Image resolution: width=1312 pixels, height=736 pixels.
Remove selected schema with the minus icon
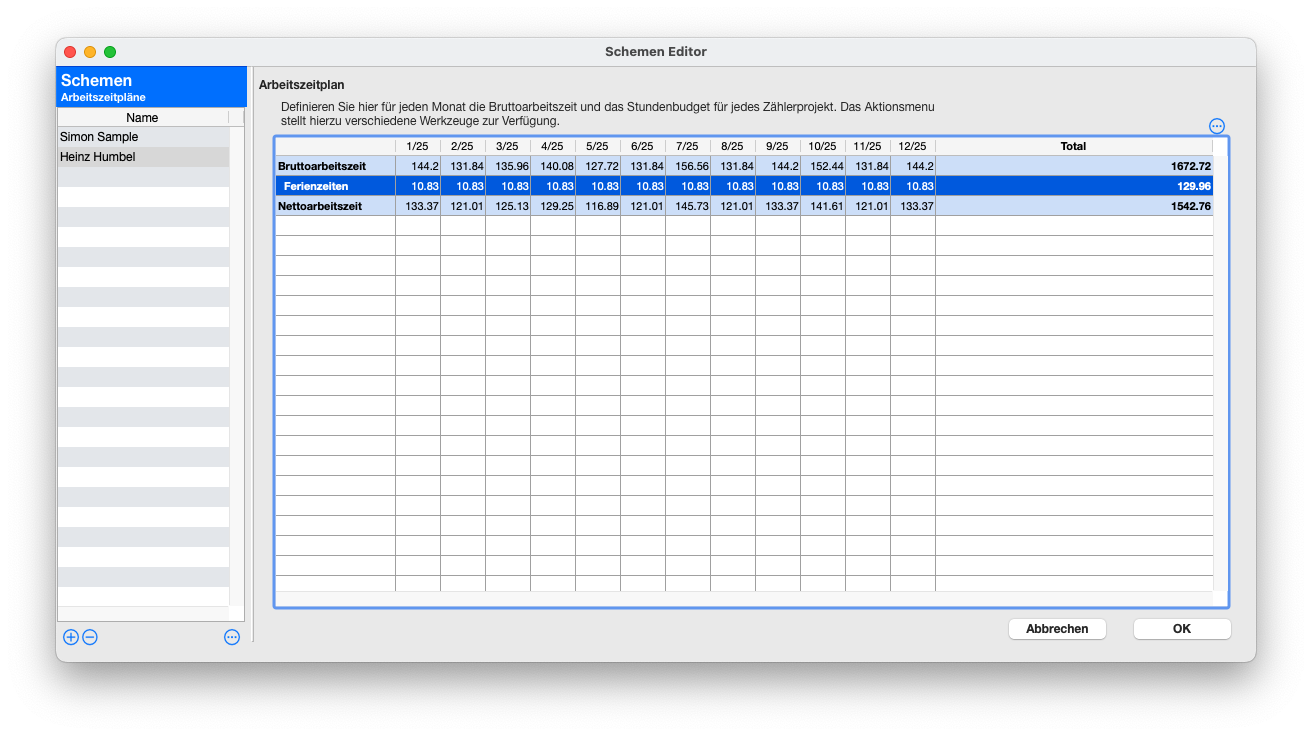(90, 637)
